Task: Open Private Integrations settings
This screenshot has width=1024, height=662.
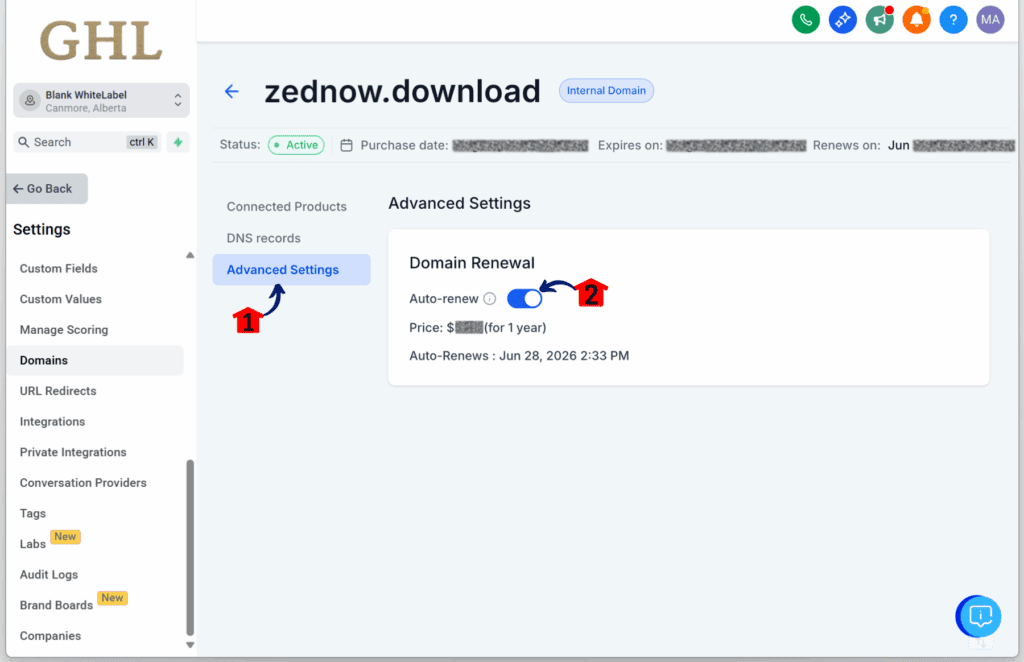Action: pos(73,452)
